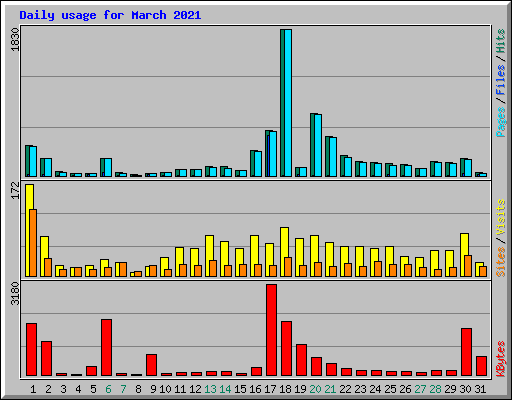Click the tallest yellow visits bar for day 1

(29, 230)
